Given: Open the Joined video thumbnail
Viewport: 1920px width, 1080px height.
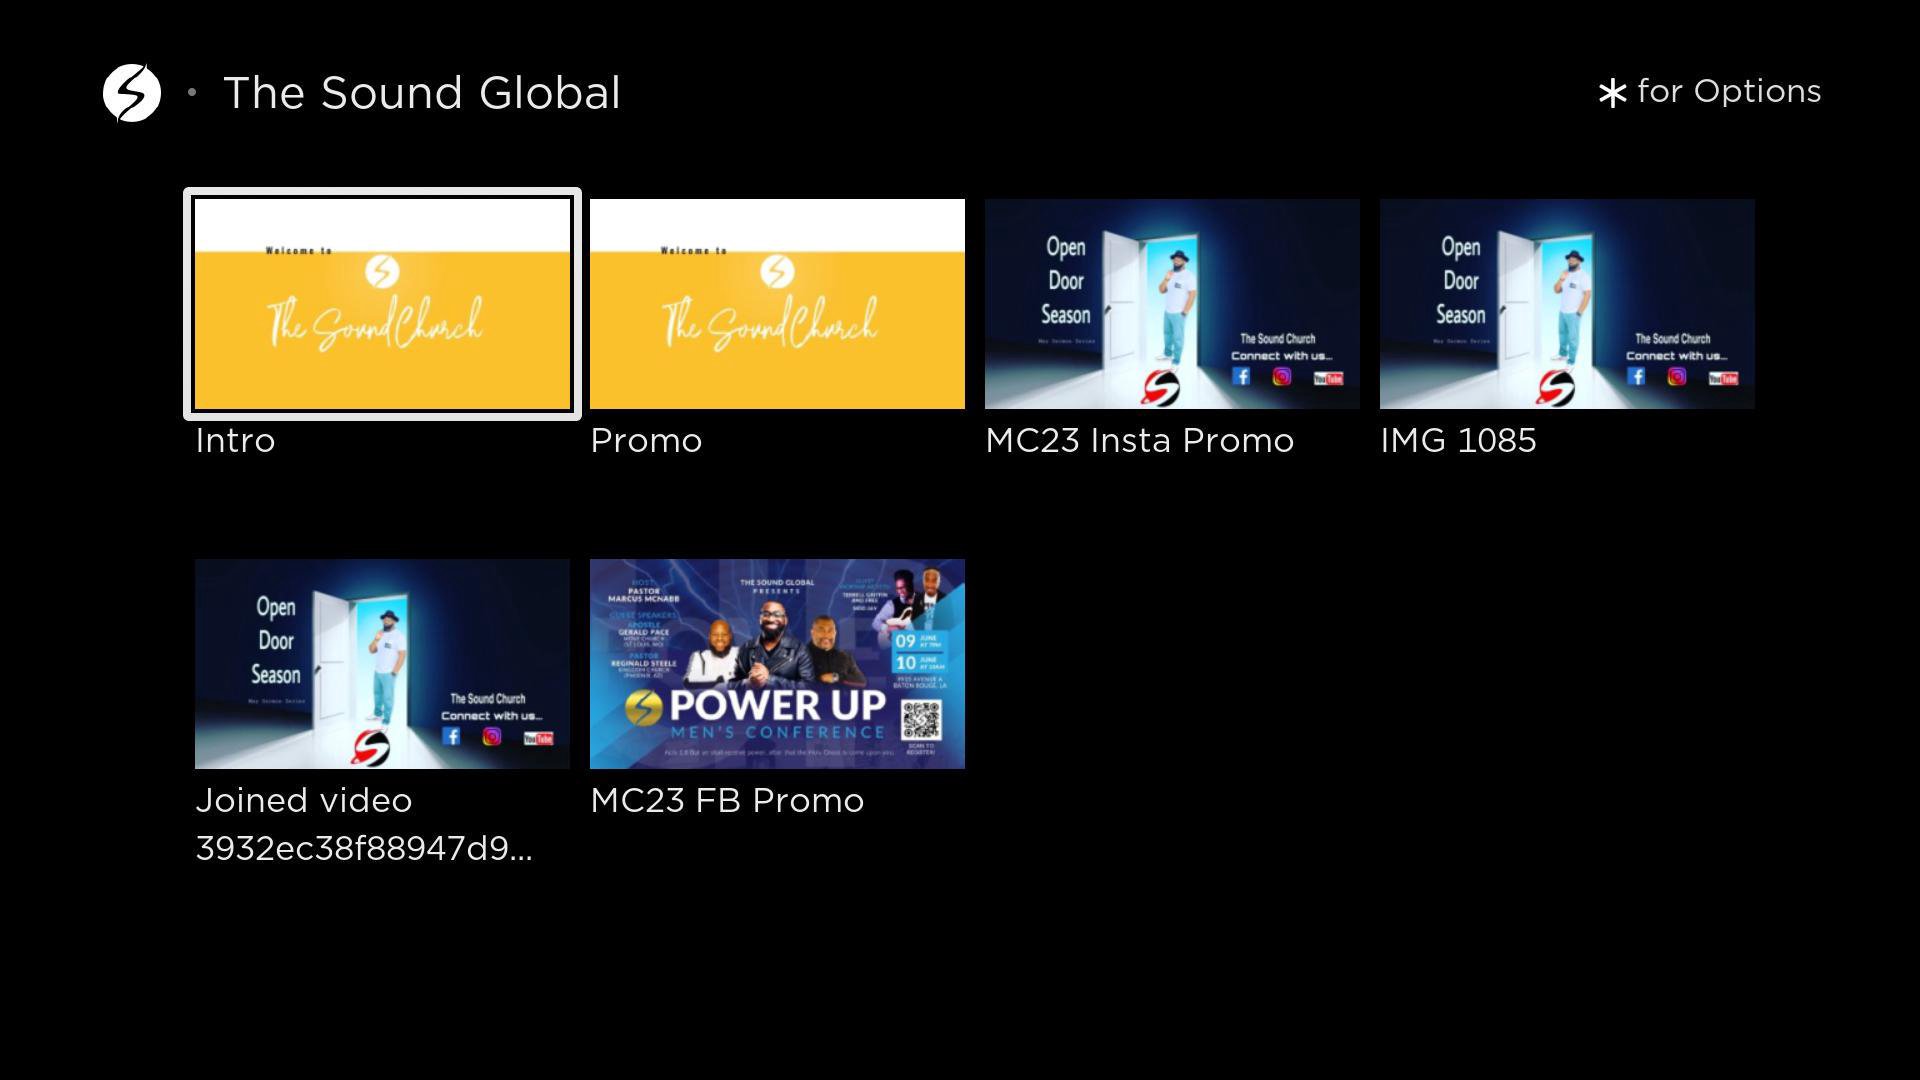Looking at the screenshot, I should pyautogui.click(x=382, y=664).
